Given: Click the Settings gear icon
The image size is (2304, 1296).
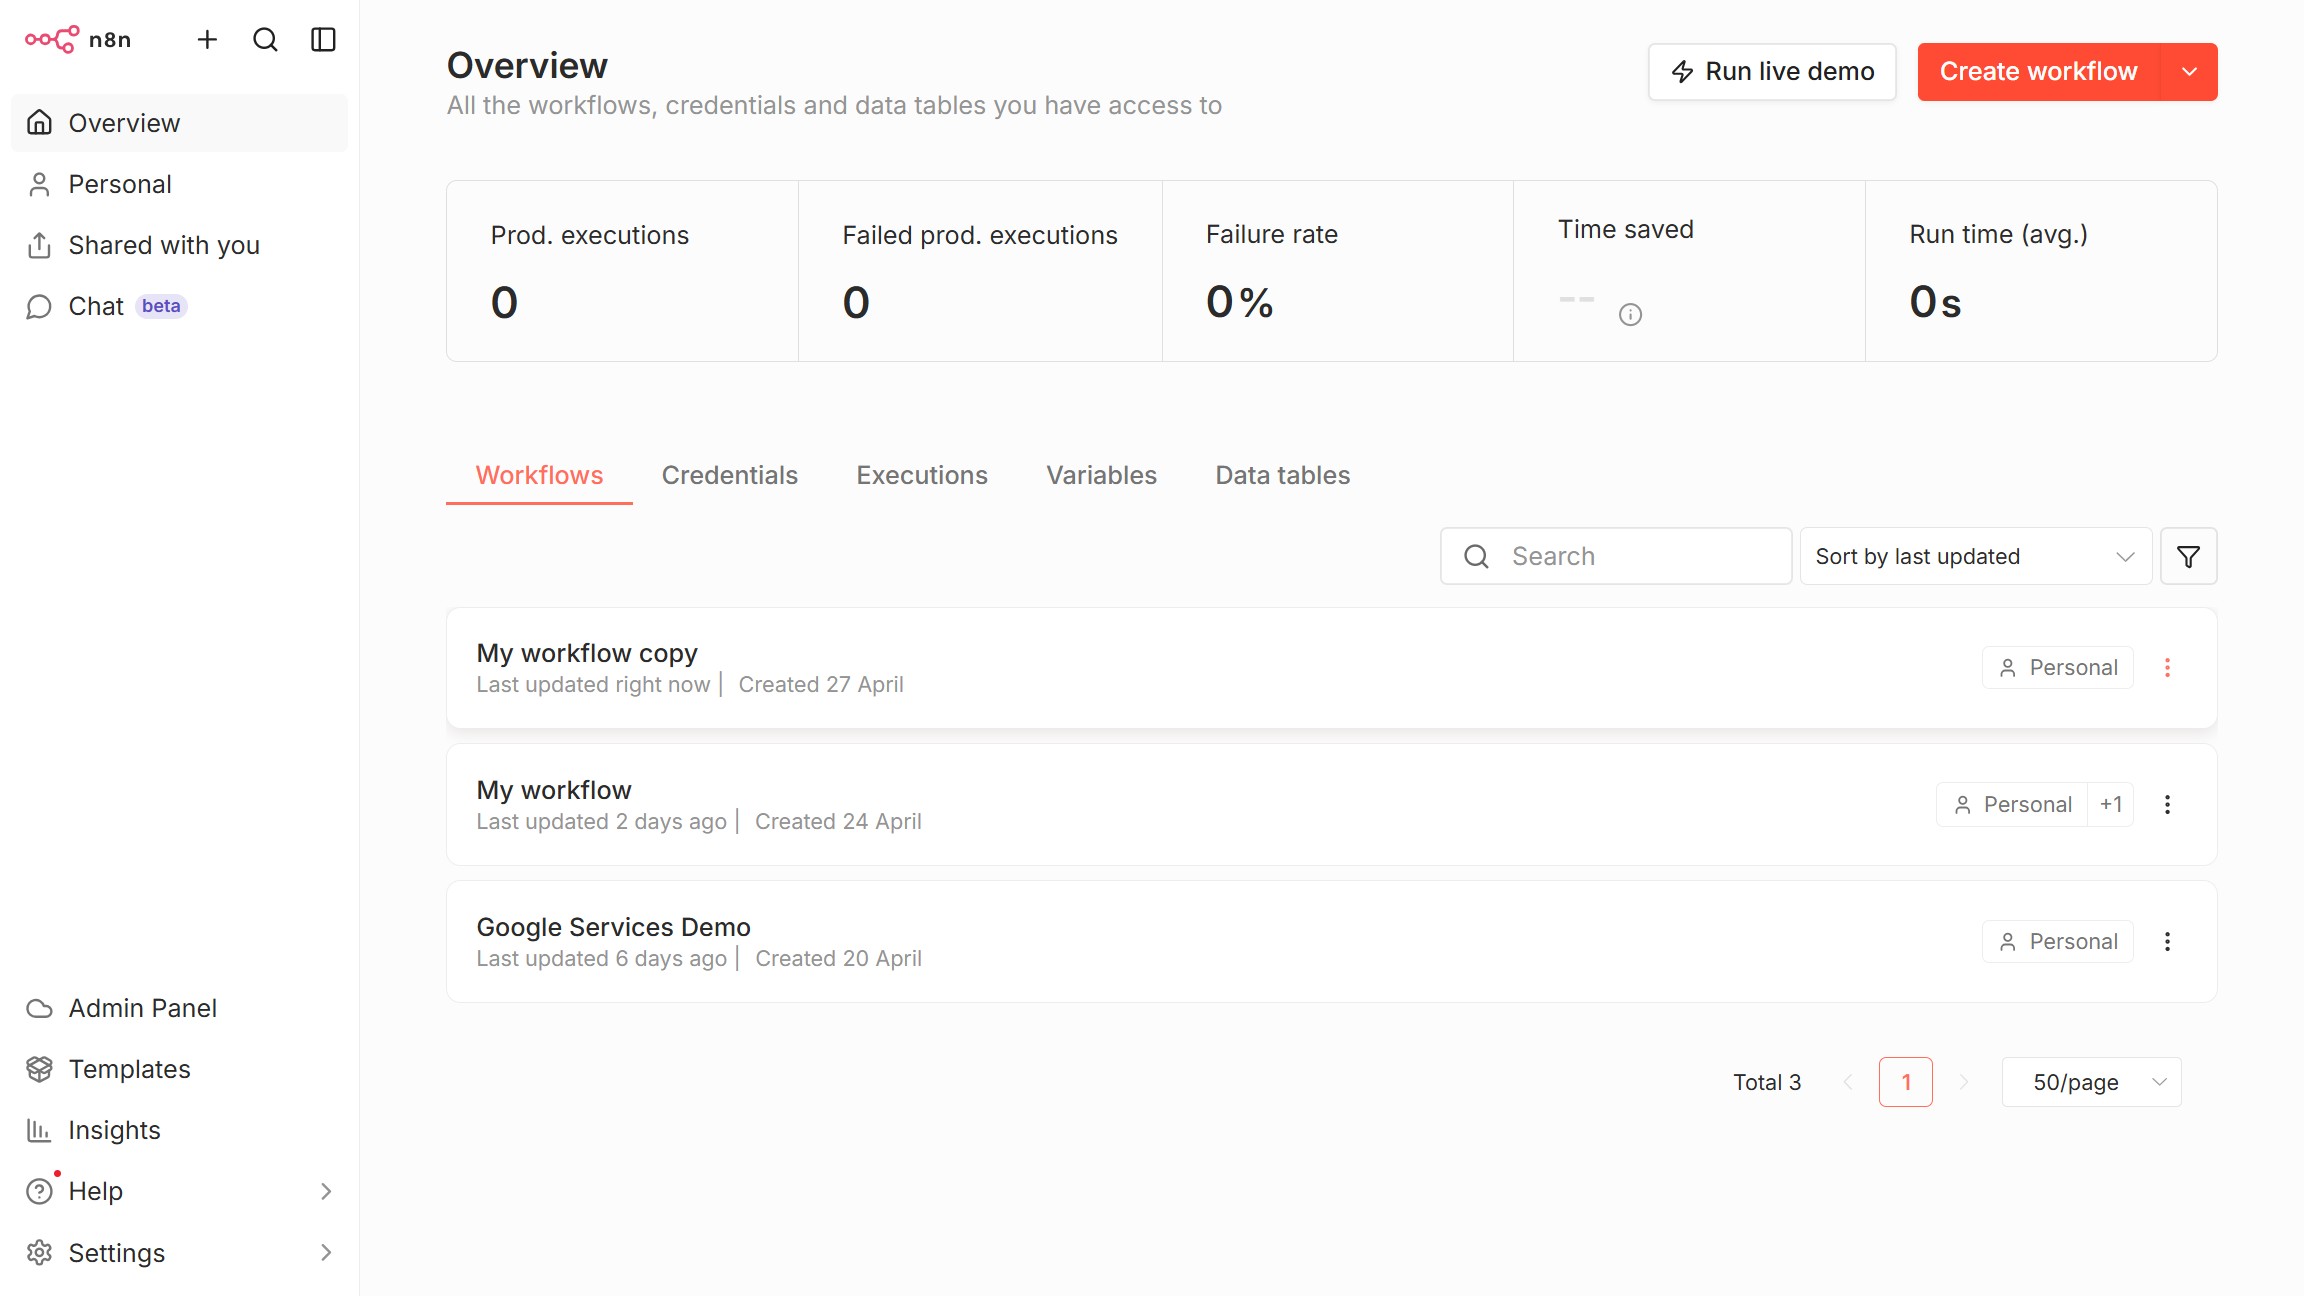Looking at the screenshot, I should 39,1252.
